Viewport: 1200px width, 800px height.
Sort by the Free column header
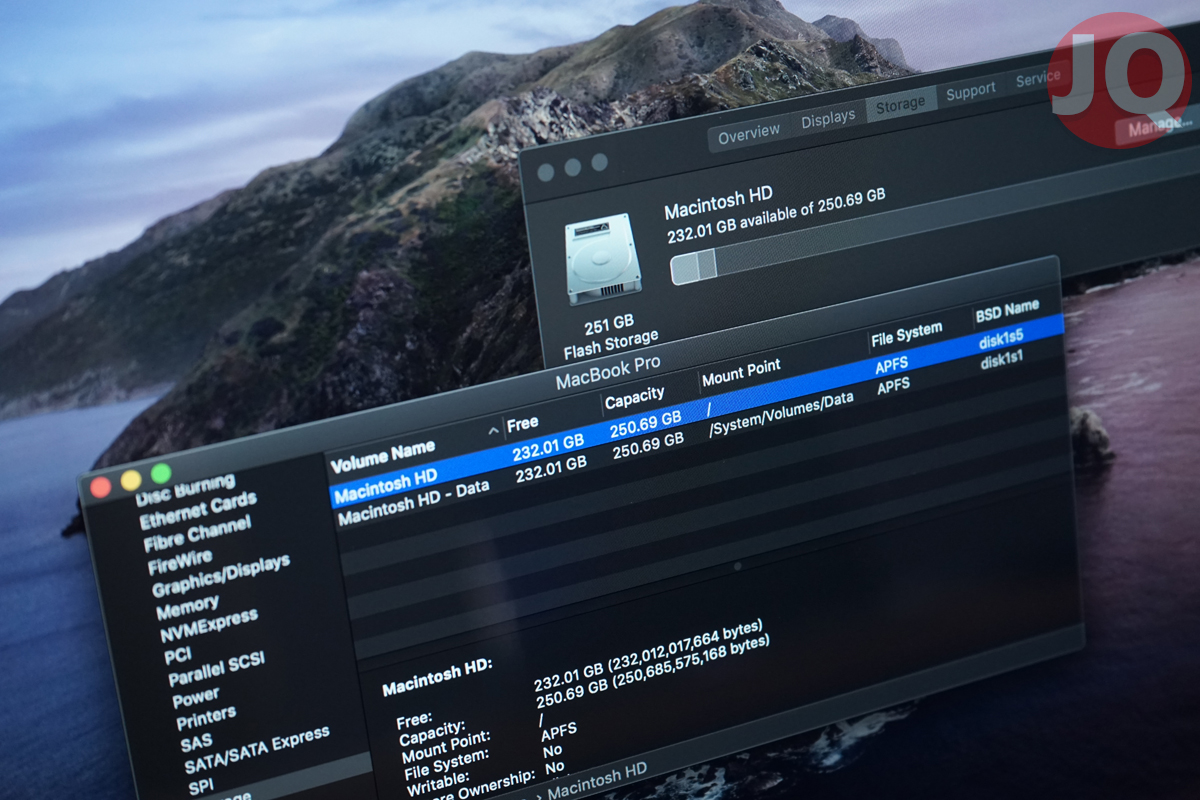tap(523, 424)
